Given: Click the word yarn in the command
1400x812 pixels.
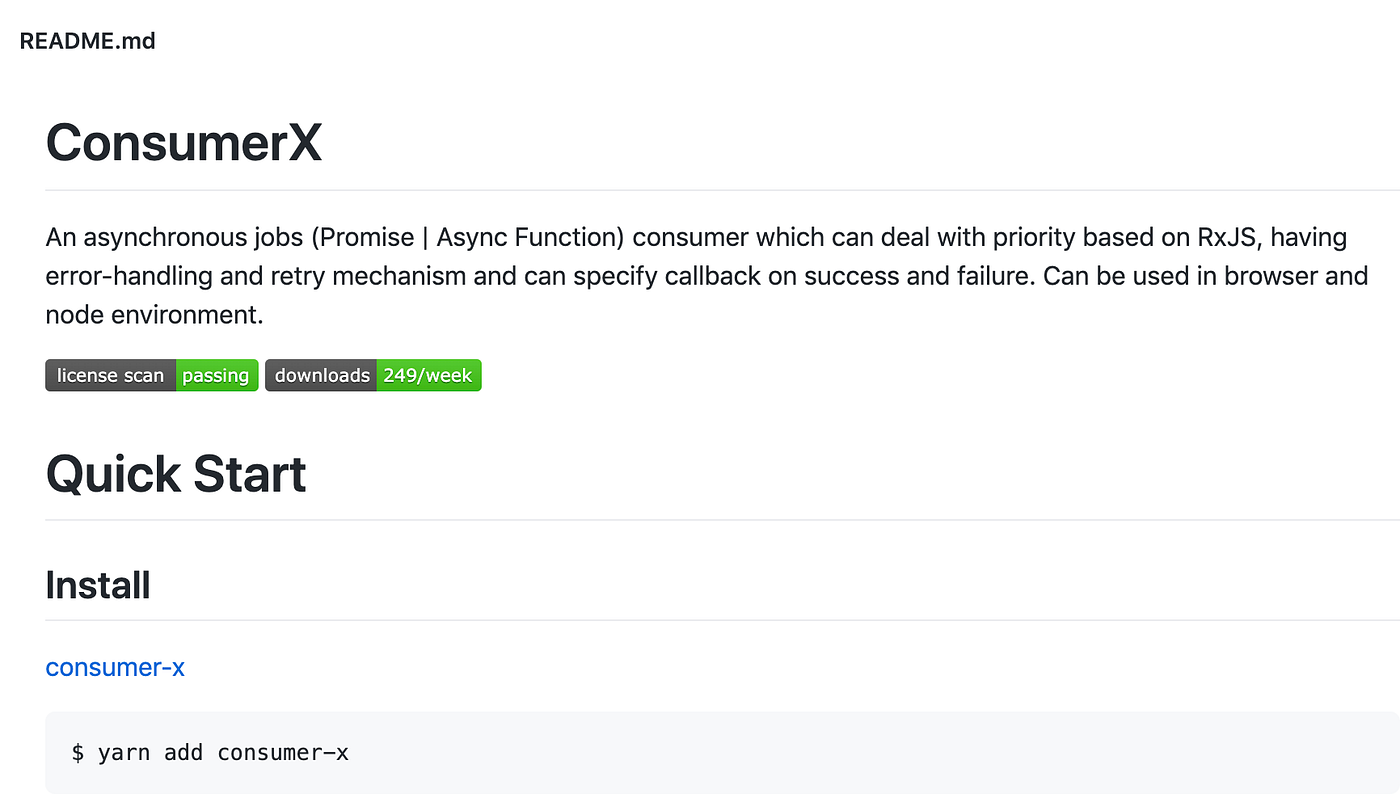Looking at the screenshot, I should (122, 752).
